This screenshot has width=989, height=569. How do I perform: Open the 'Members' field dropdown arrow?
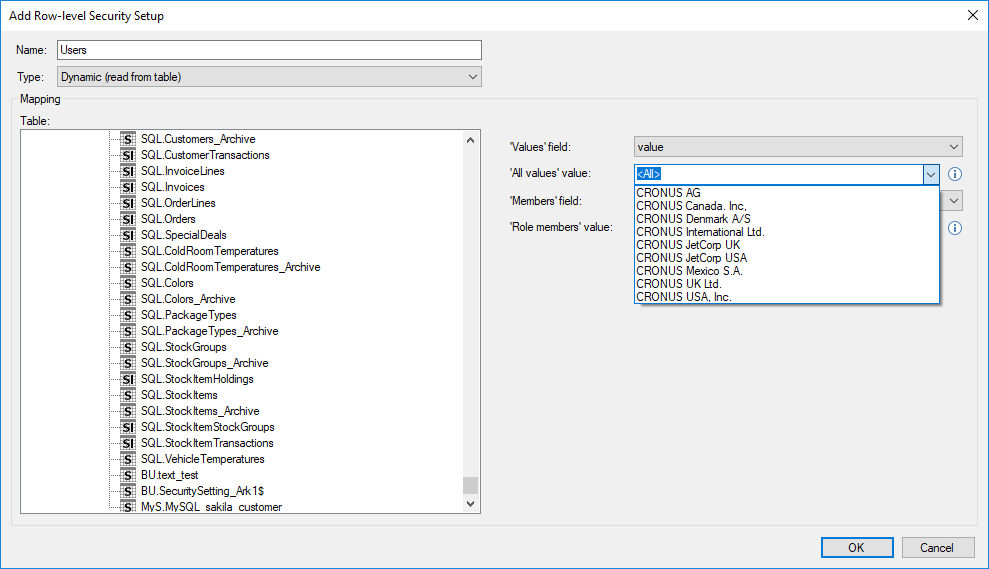(954, 201)
